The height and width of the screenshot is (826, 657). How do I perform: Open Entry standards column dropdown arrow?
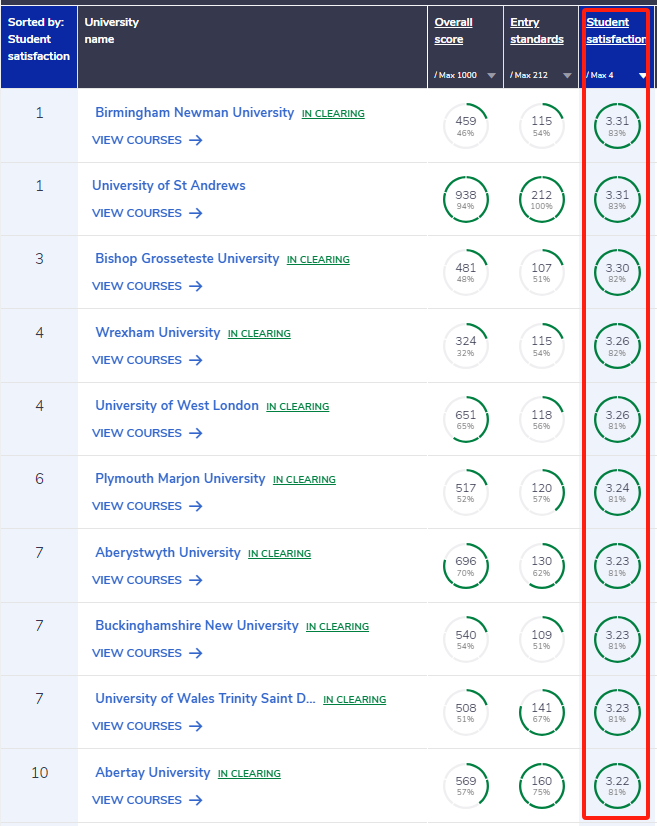tap(567, 75)
